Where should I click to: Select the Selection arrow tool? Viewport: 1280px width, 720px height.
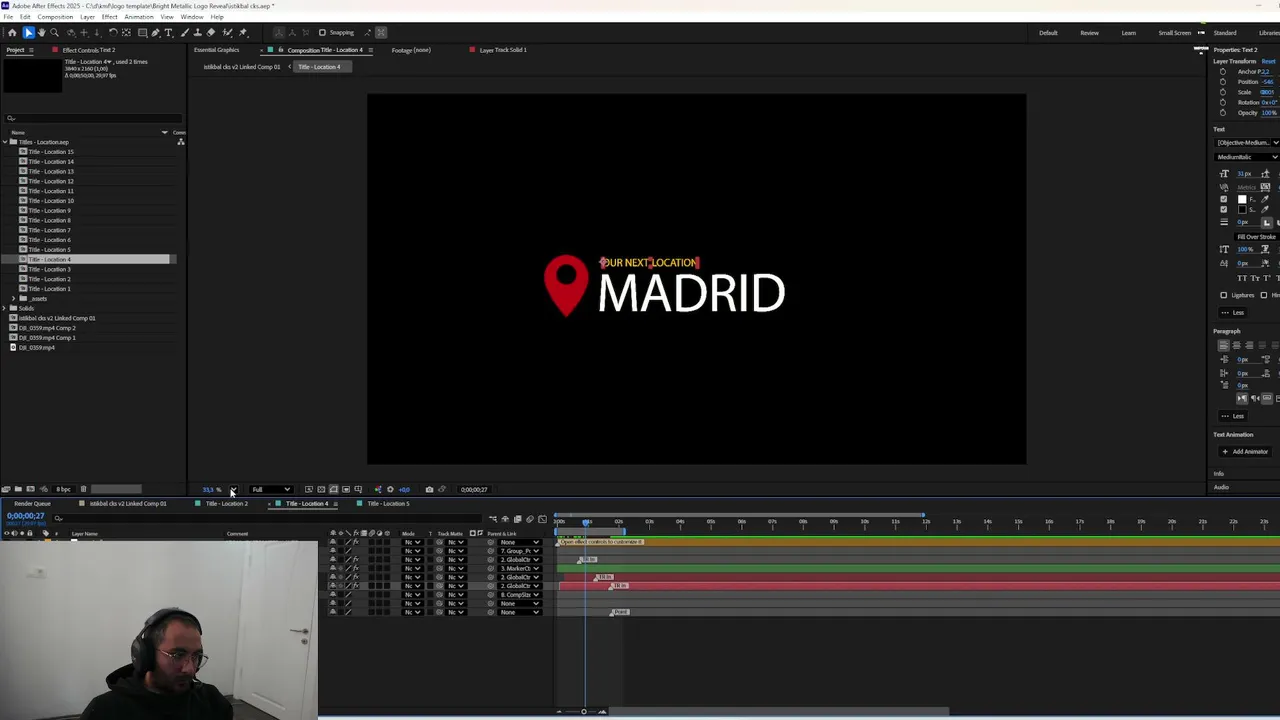(29, 33)
